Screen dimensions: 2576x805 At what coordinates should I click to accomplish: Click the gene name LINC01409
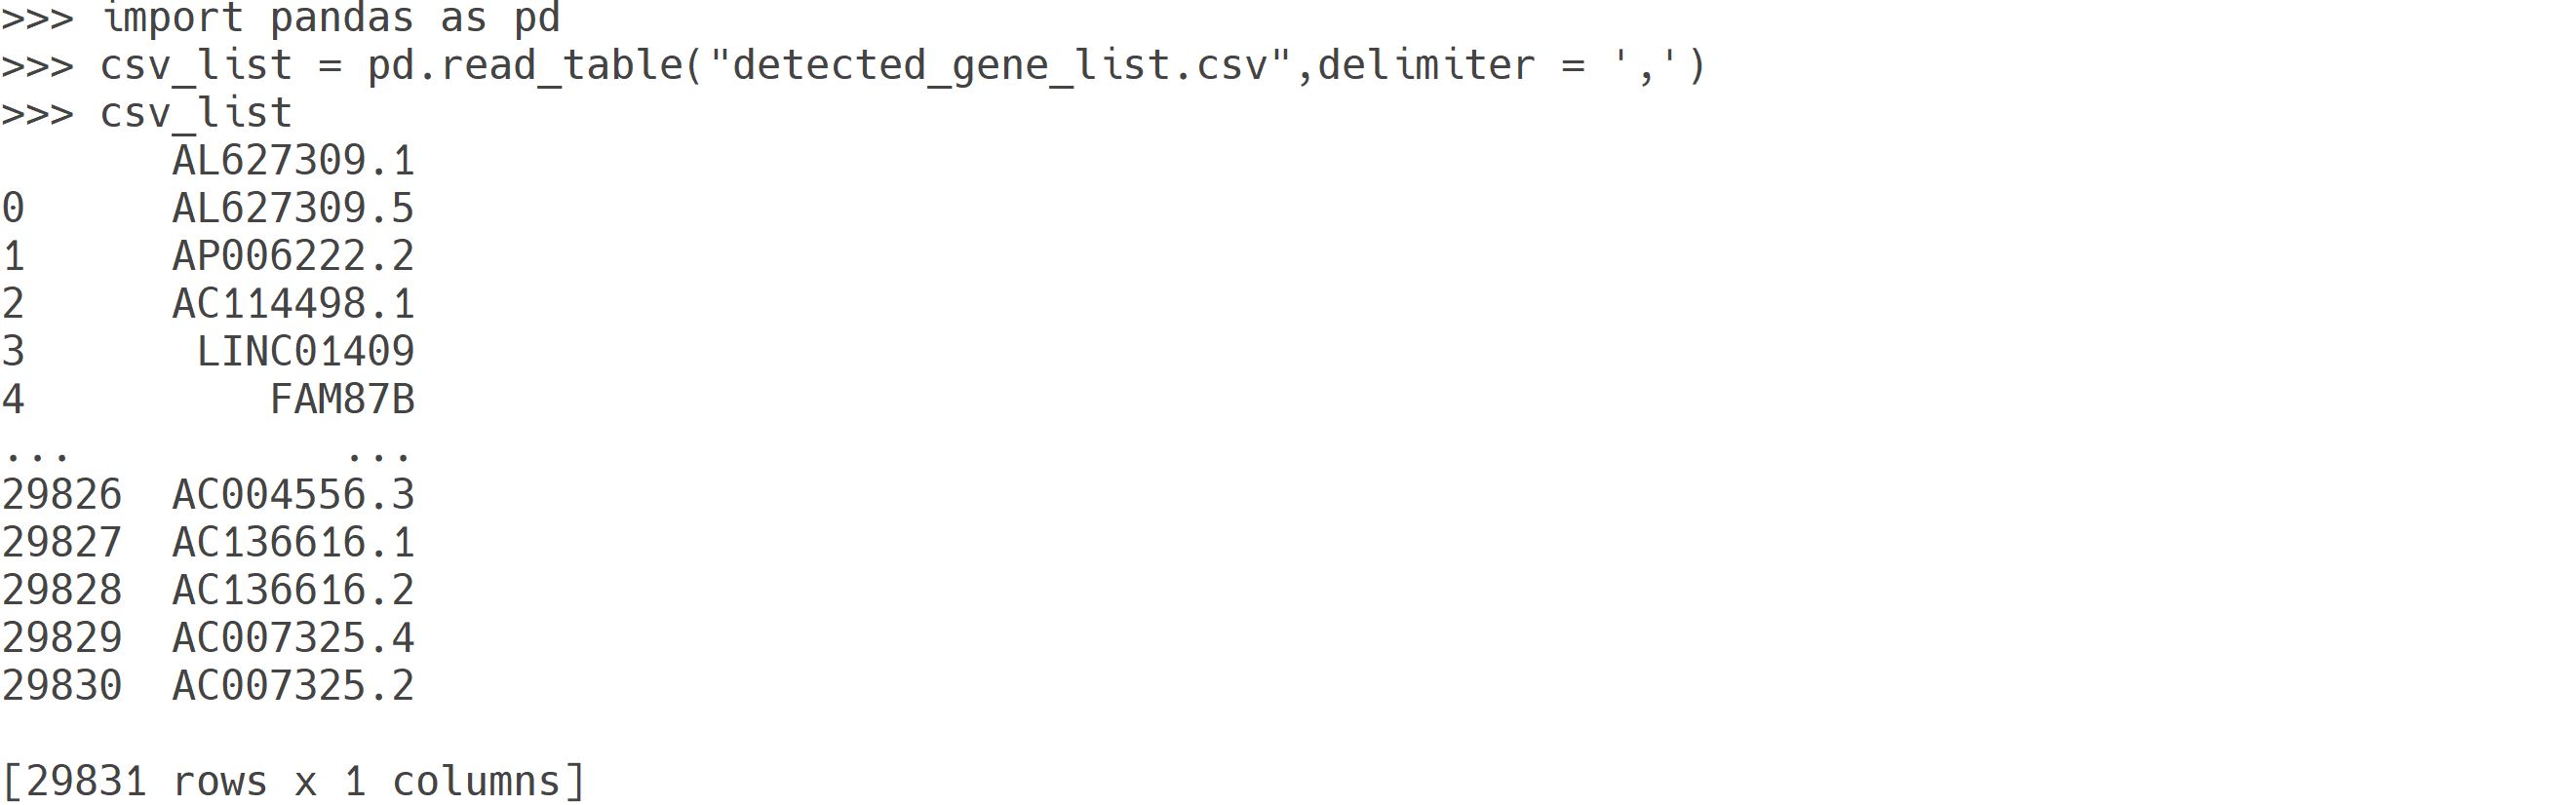tap(305, 352)
